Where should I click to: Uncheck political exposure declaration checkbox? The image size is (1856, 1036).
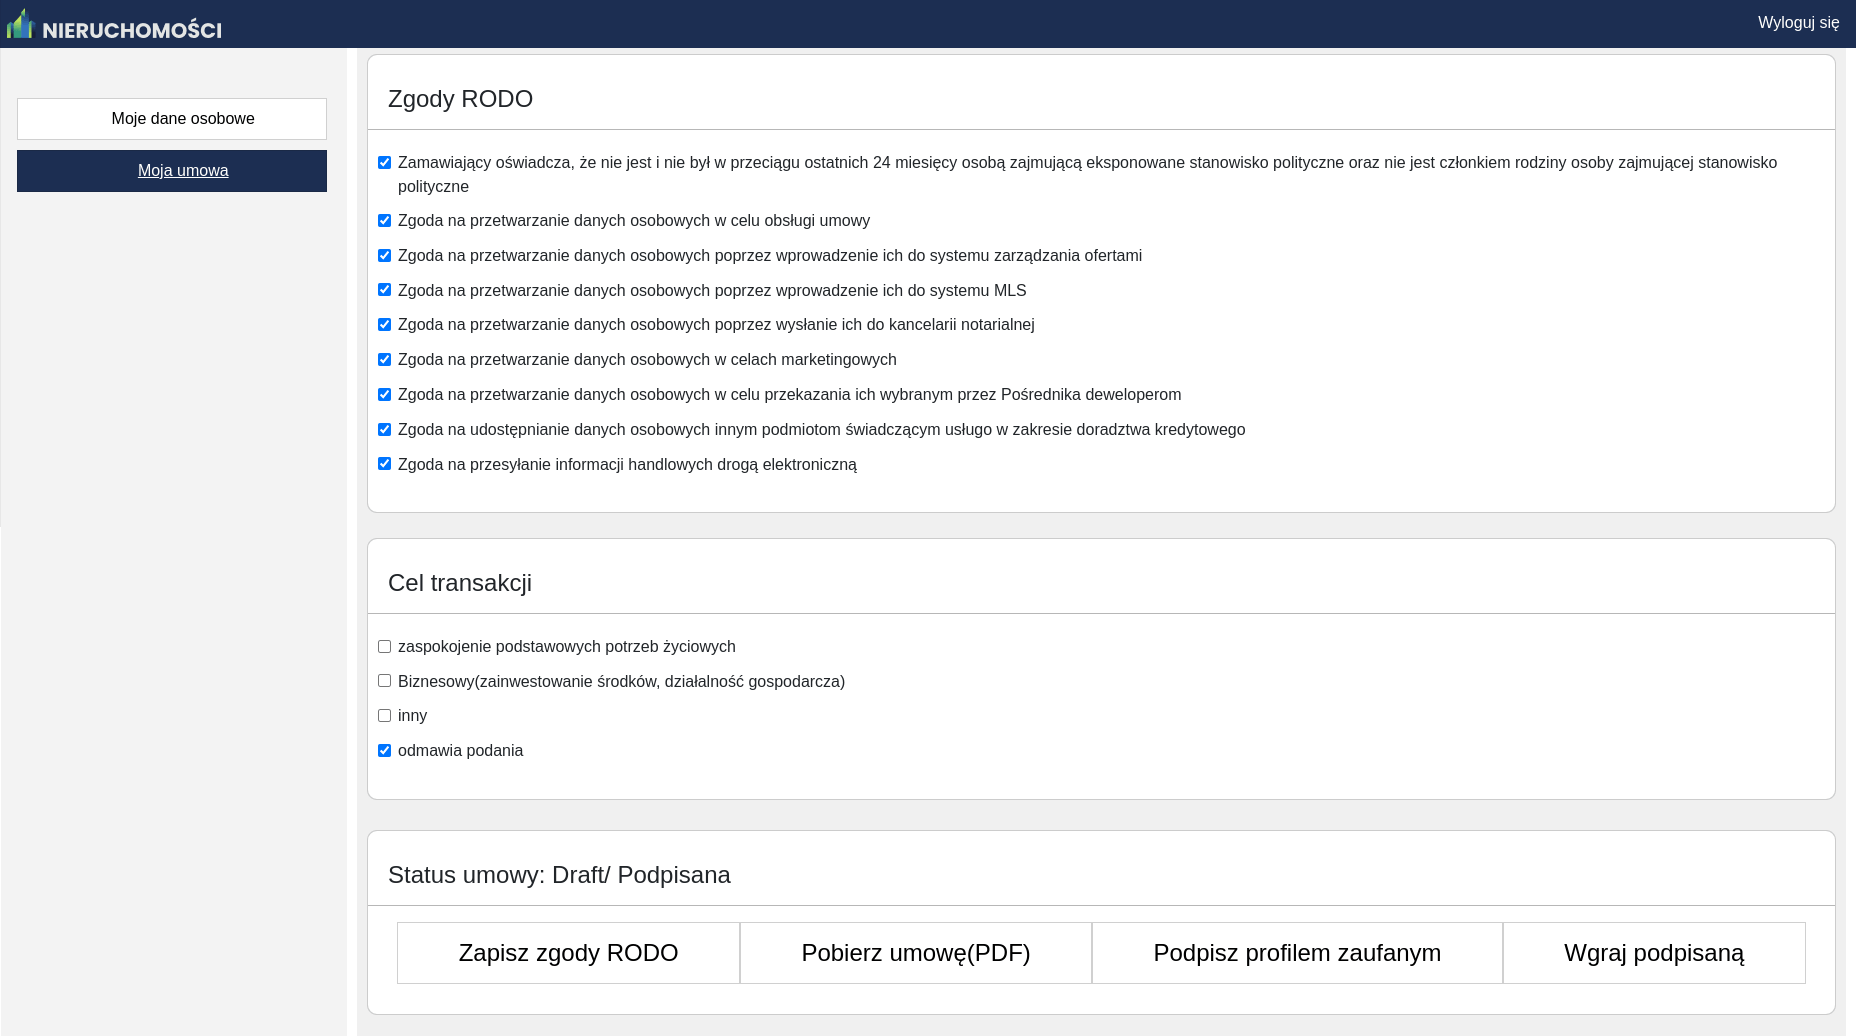(x=384, y=162)
